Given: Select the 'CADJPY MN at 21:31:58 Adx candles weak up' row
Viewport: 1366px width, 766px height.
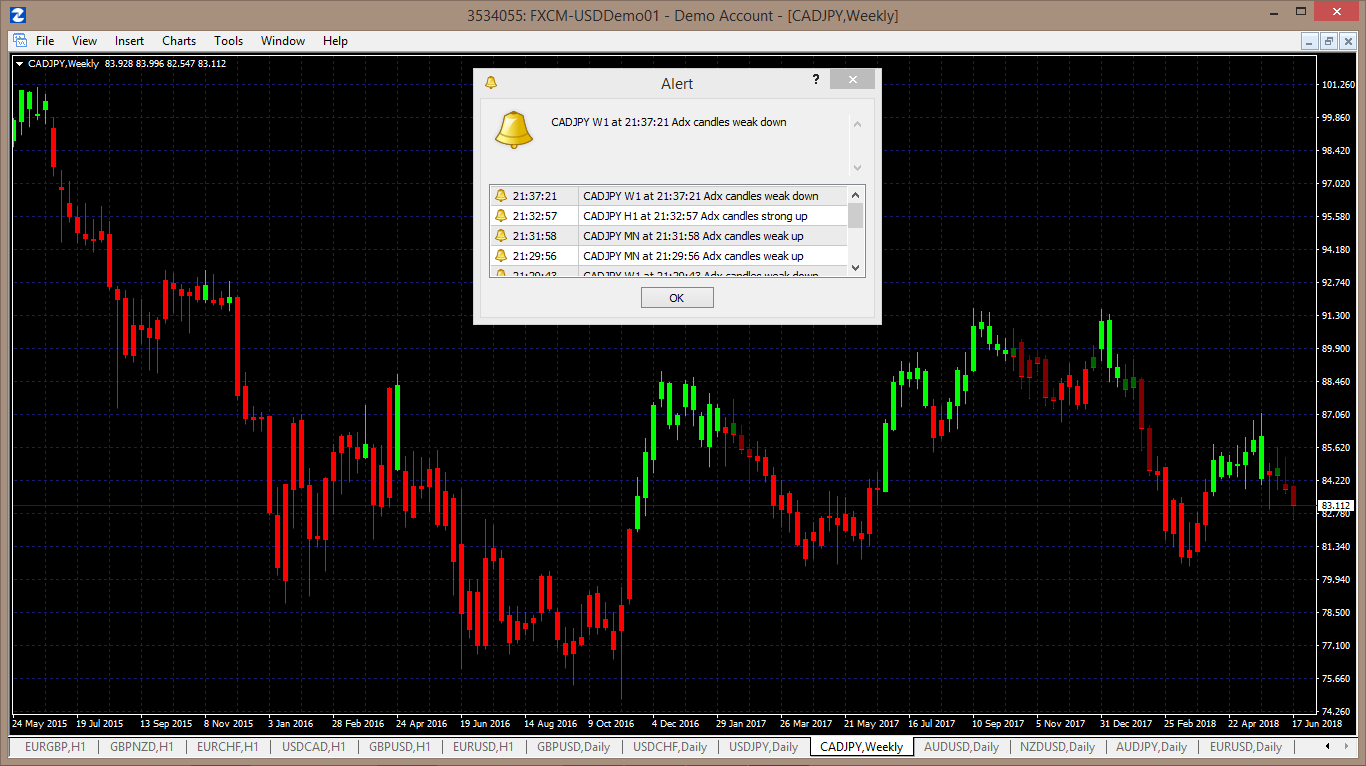Looking at the screenshot, I should tap(669, 236).
